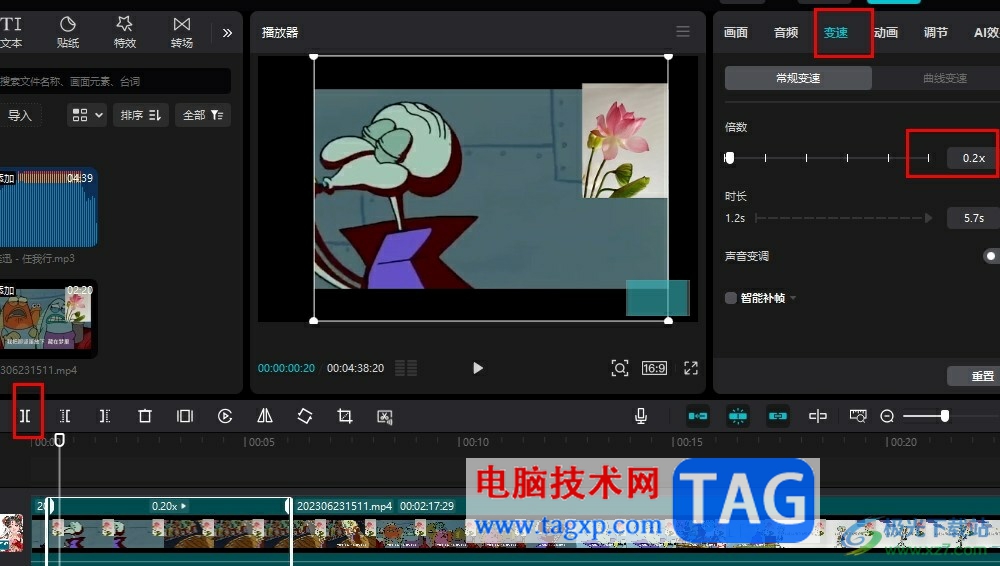Toggle track linkage
The height and width of the screenshot is (566, 1000).
[777, 416]
